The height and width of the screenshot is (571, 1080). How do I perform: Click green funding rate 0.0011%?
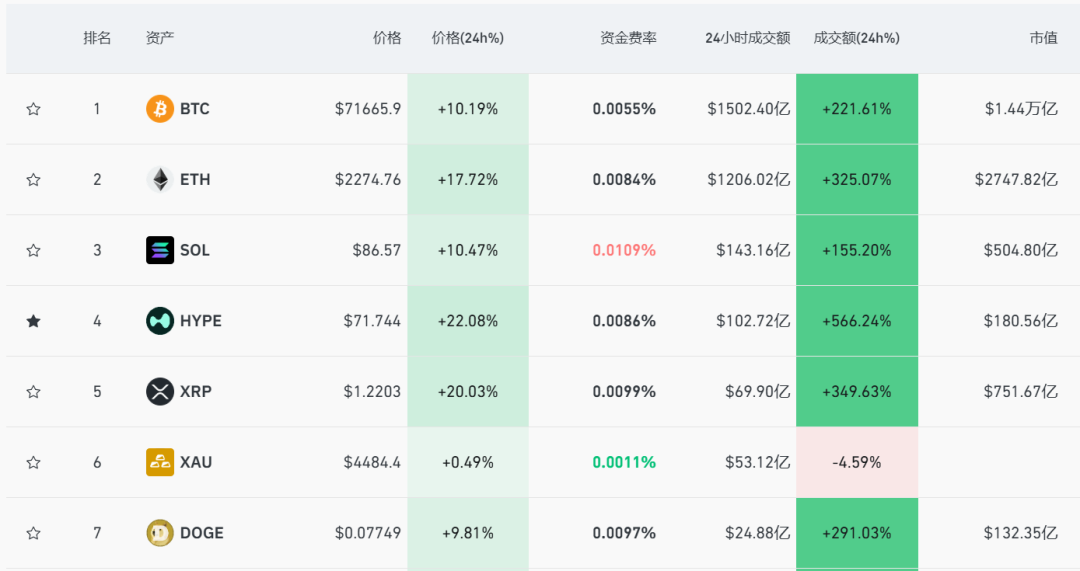[x=624, y=462]
